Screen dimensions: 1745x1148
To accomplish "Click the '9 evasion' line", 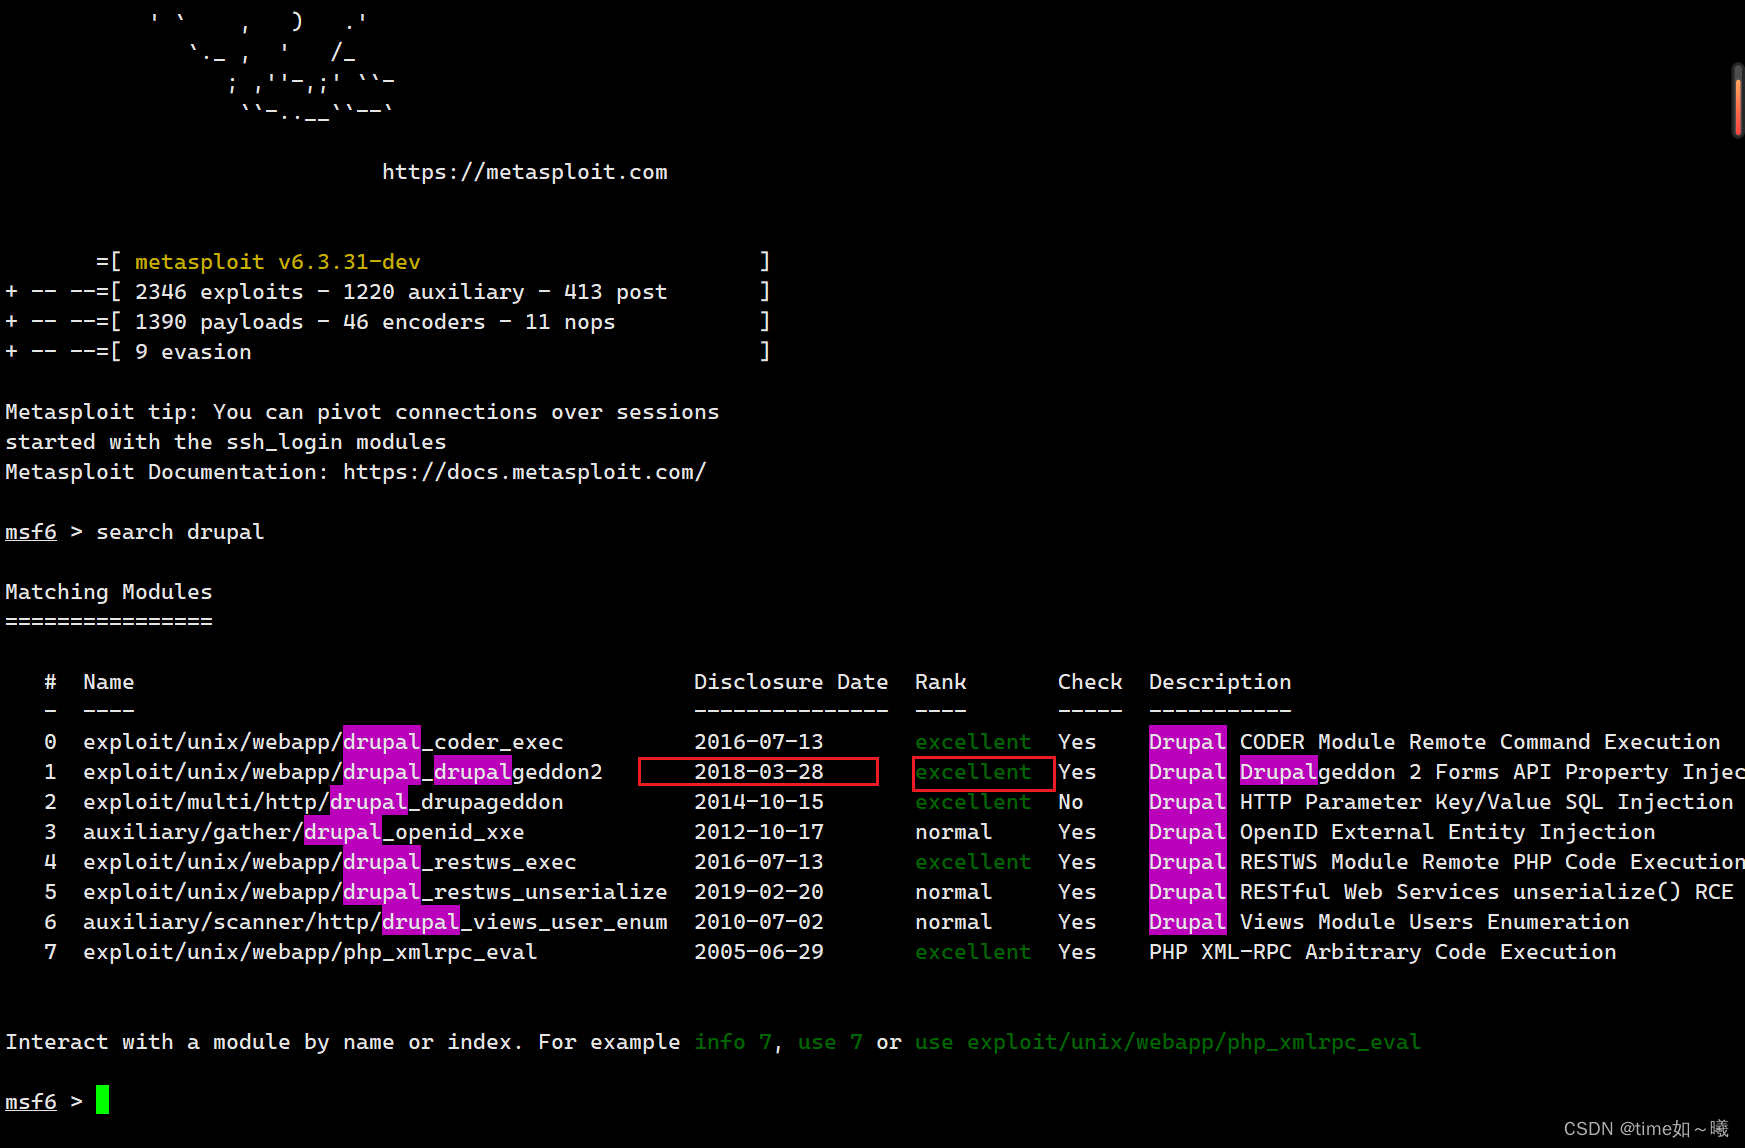I will click(193, 352).
